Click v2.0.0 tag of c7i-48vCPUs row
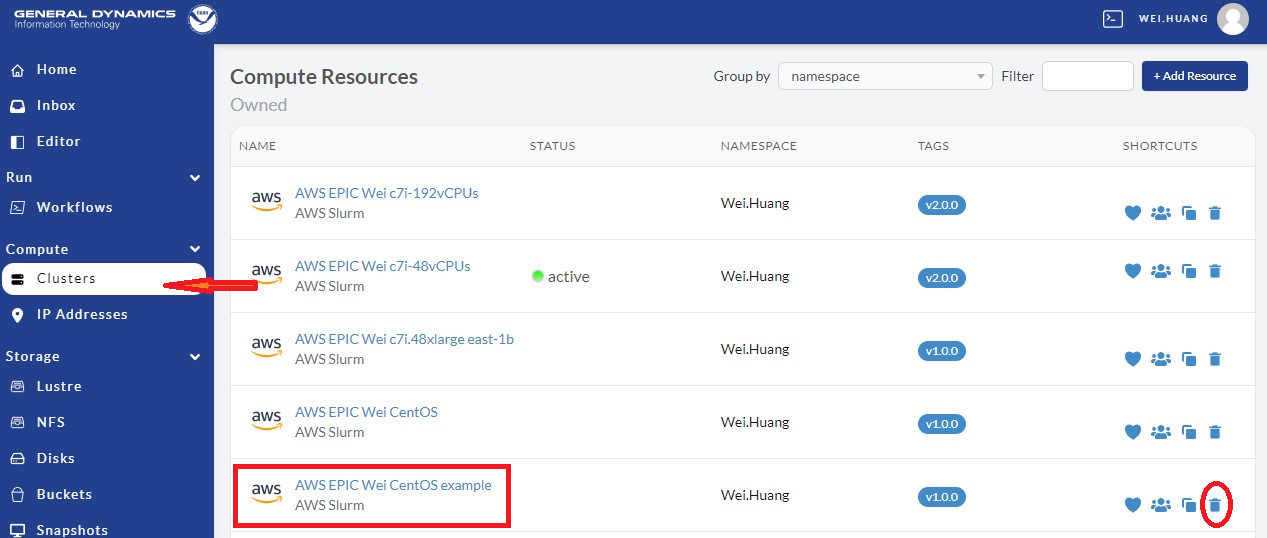Screen dimensions: 1267x538 tap(942, 278)
